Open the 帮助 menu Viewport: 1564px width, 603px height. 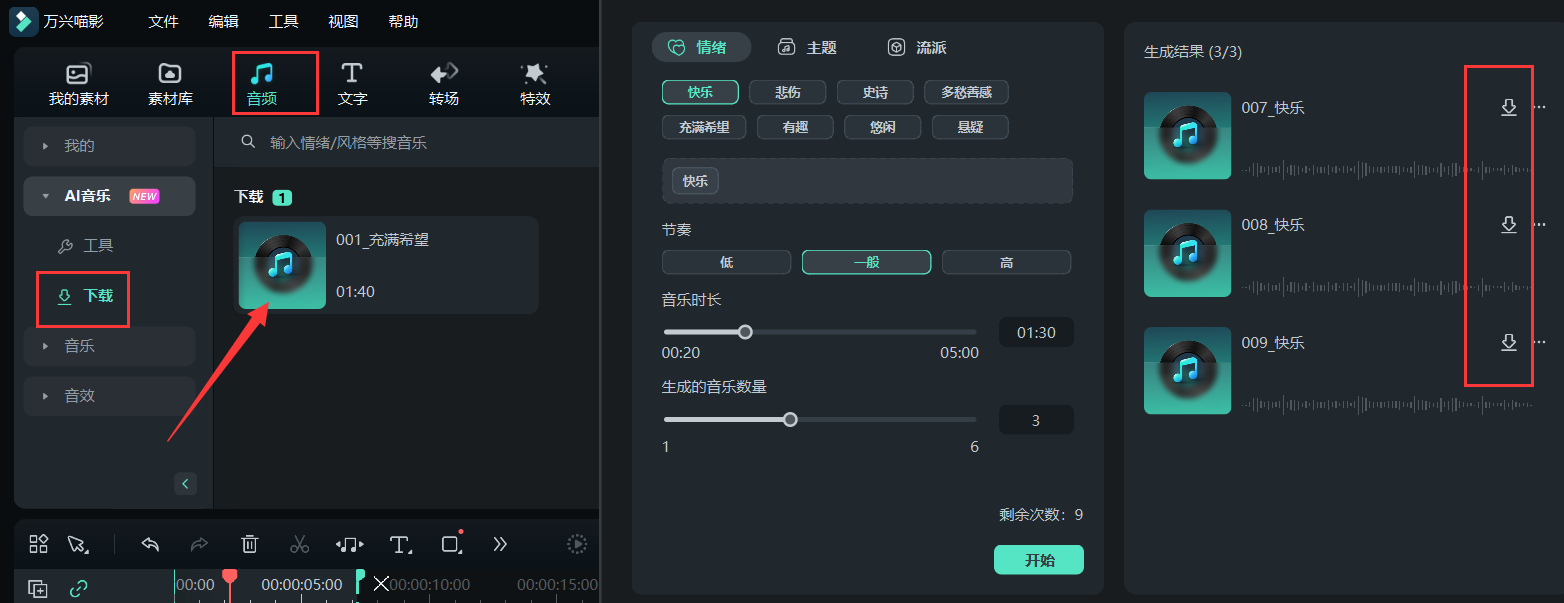403,20
